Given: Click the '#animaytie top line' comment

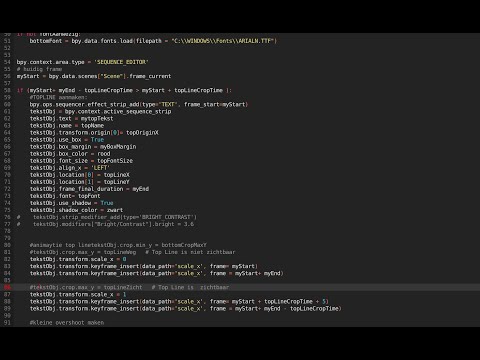Looking at the screenshot, I should [x=118, y=245].
